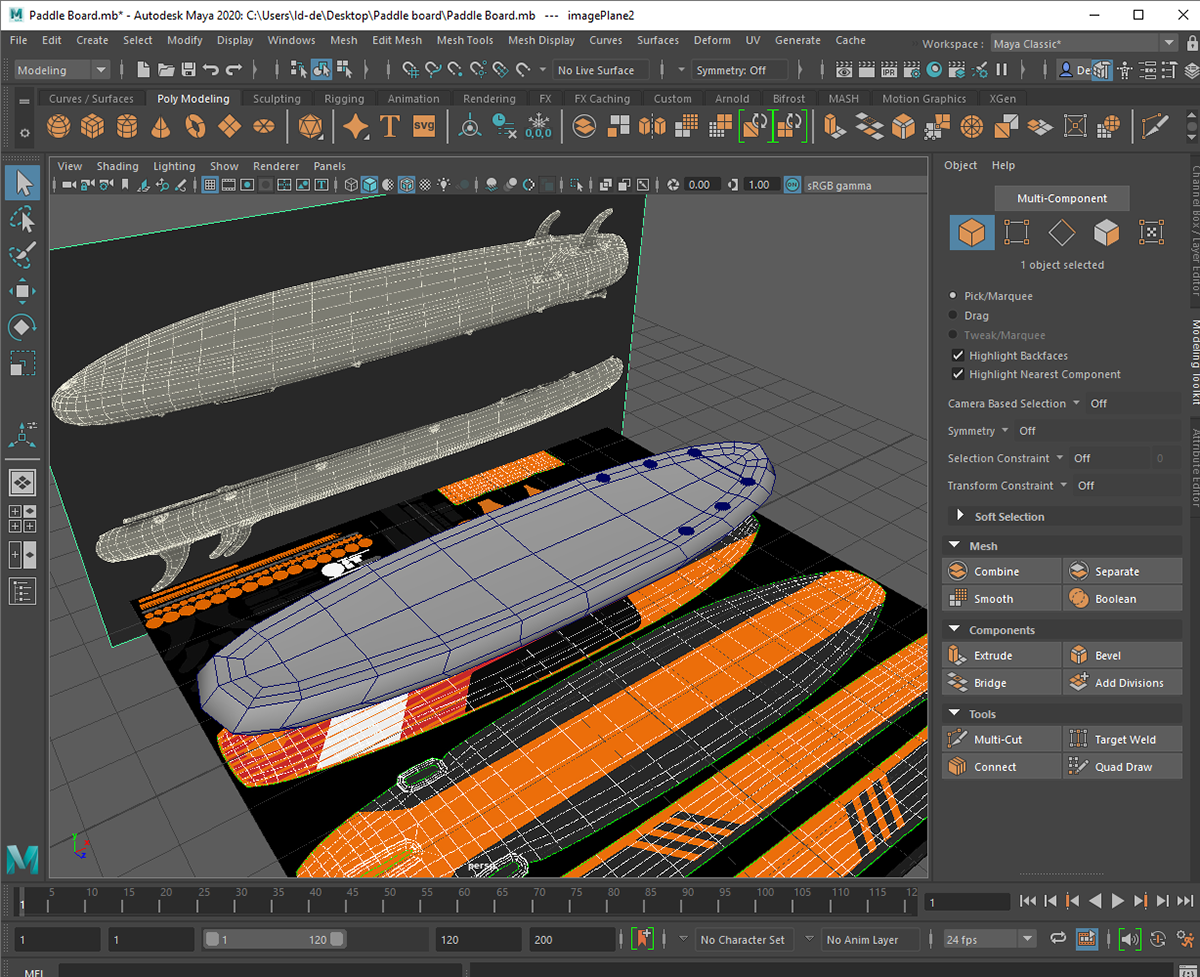Disable the Highlight Backfaces checkbox
The height and width of the screenshot is (977, 1200).
(x=958, y=356)
